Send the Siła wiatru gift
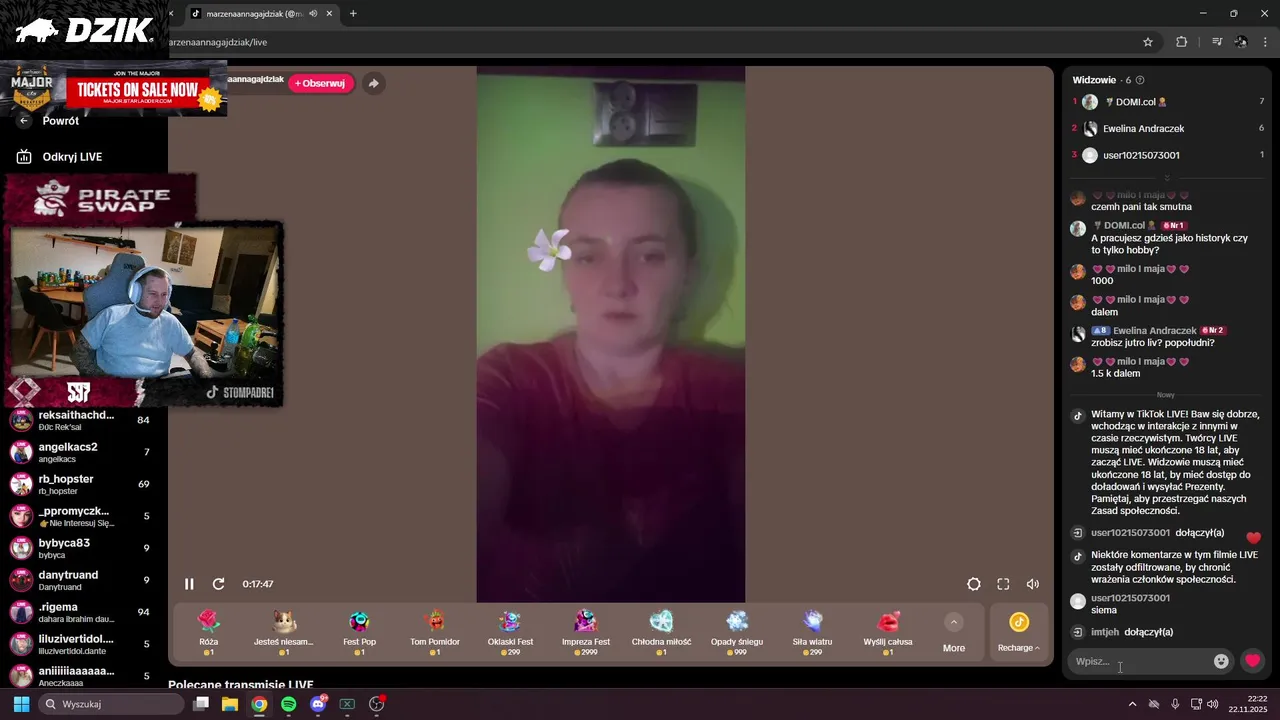Image resolution: width=1280 pixels, height=720 pixels. pyautogui.click(x=813, y=632)
